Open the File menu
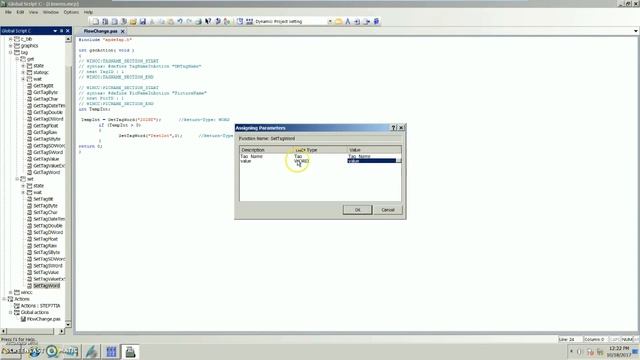Screen dimensions: 640x360 (8, 12)
